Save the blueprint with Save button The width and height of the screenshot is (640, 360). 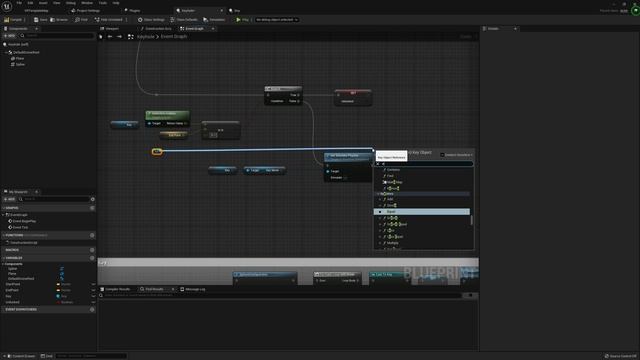tap(41, 20)
